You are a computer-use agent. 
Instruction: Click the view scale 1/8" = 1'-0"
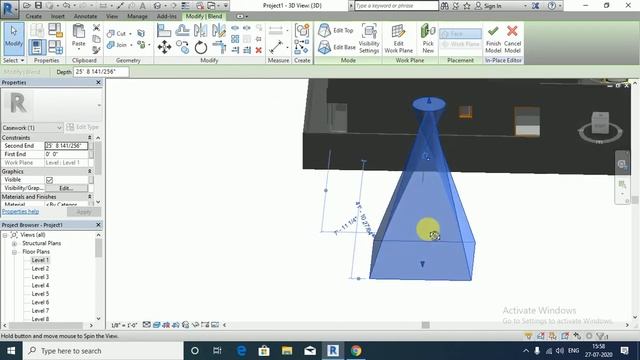124,325
